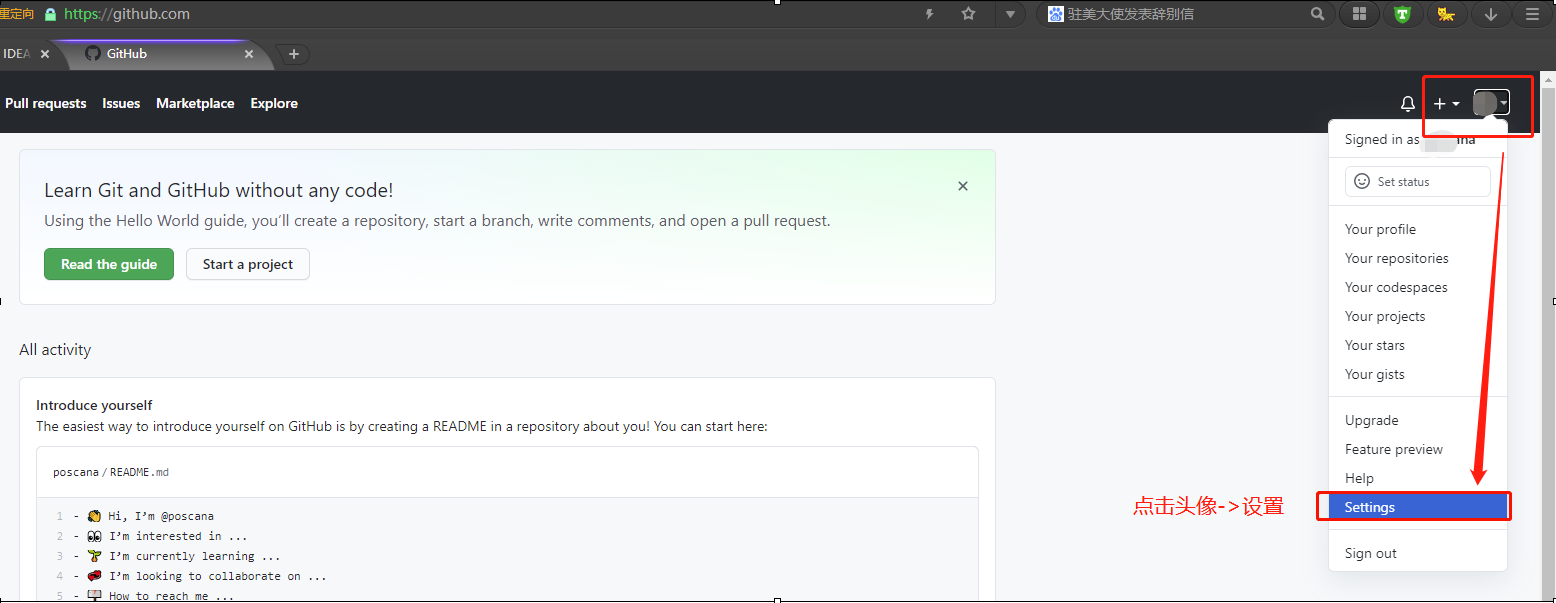This screenshot has width=1556, height=603.
Task: Click the poscana / README.md file path
Action: pyautogui.click(x=111, y=472)
